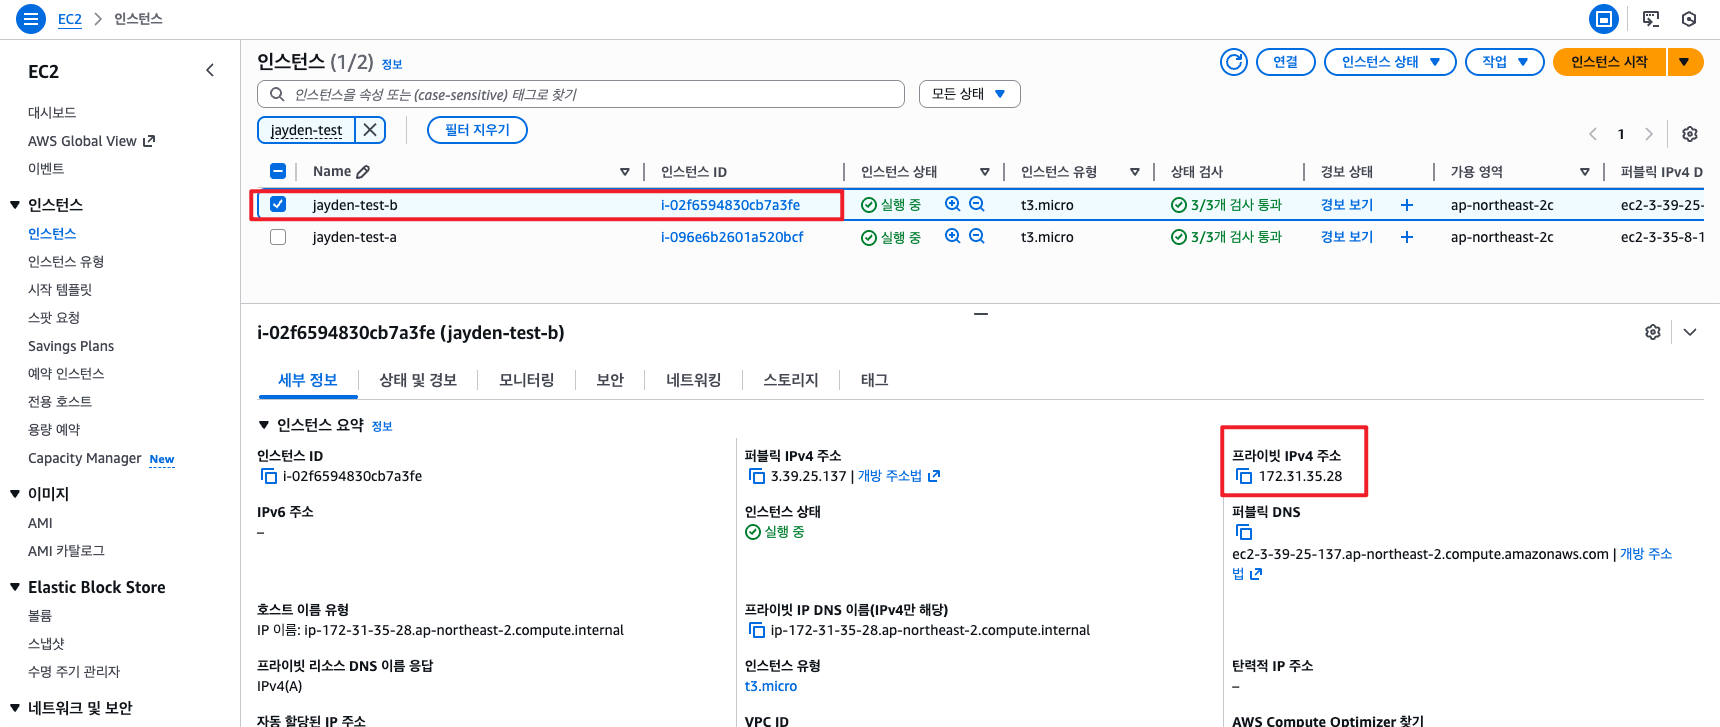Check the jayden-test-a row checkbox
Viewport: 1720px width, 727px height.
[278, 237]
